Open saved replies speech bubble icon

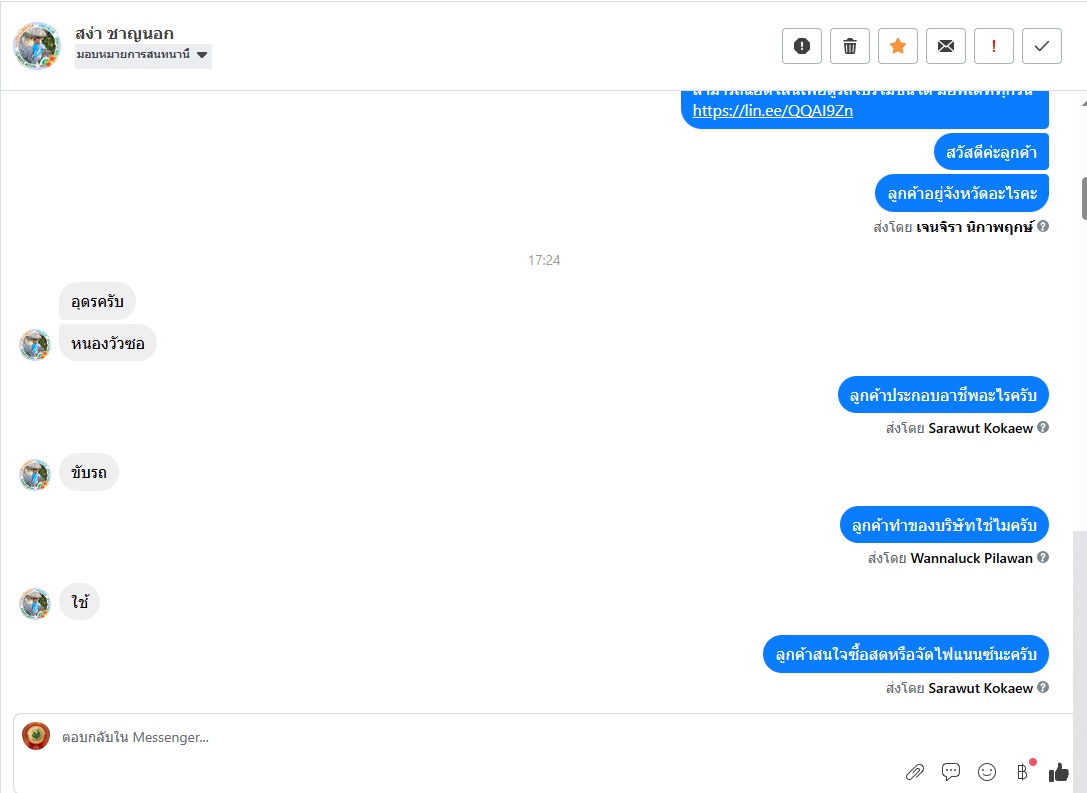(x=951, y=772)
